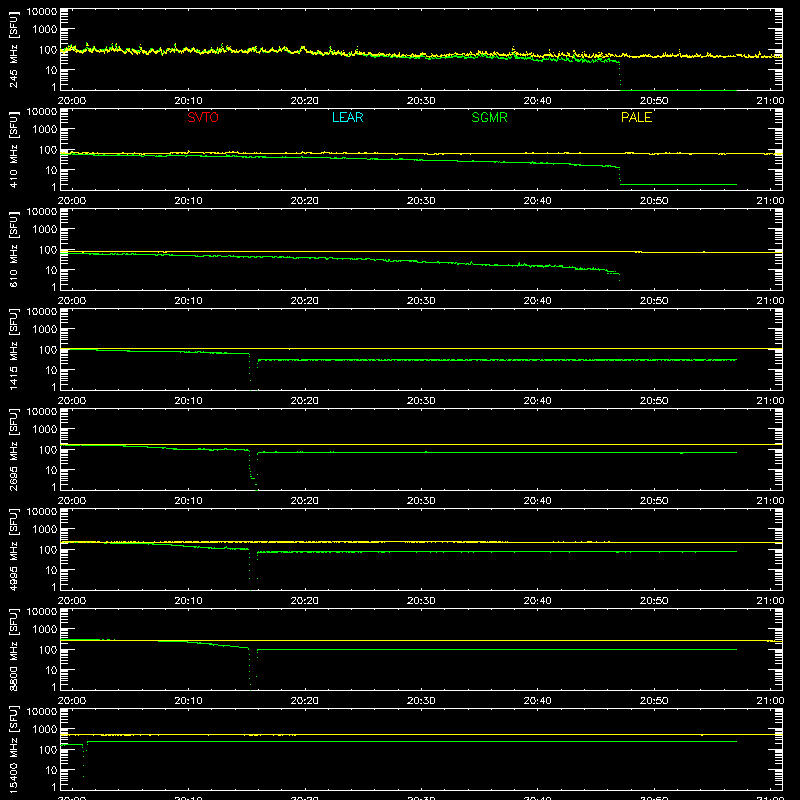Click 20:10 time label of 8800 MHz plot
The width and height of the screenshot is (800, 800).
(x=188, y=701)
